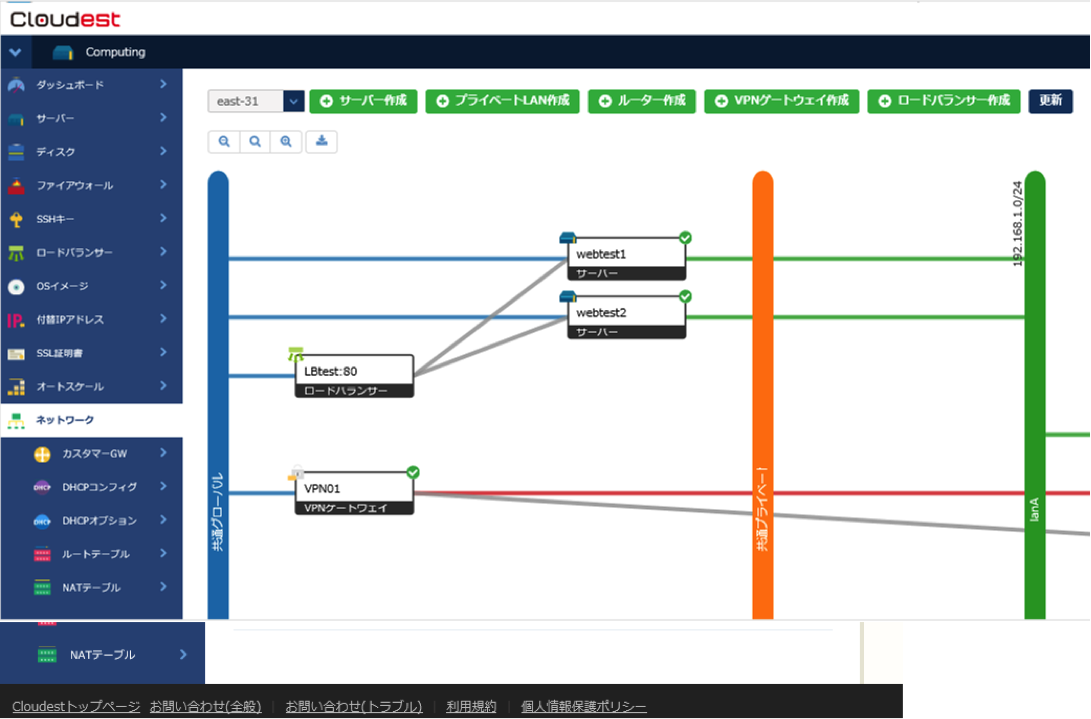Image resolution: width=1091 pixels, height=719 pixels.
Task: Click the Cloudest logo
Action: pyautogui.click(x=65, y=18)
